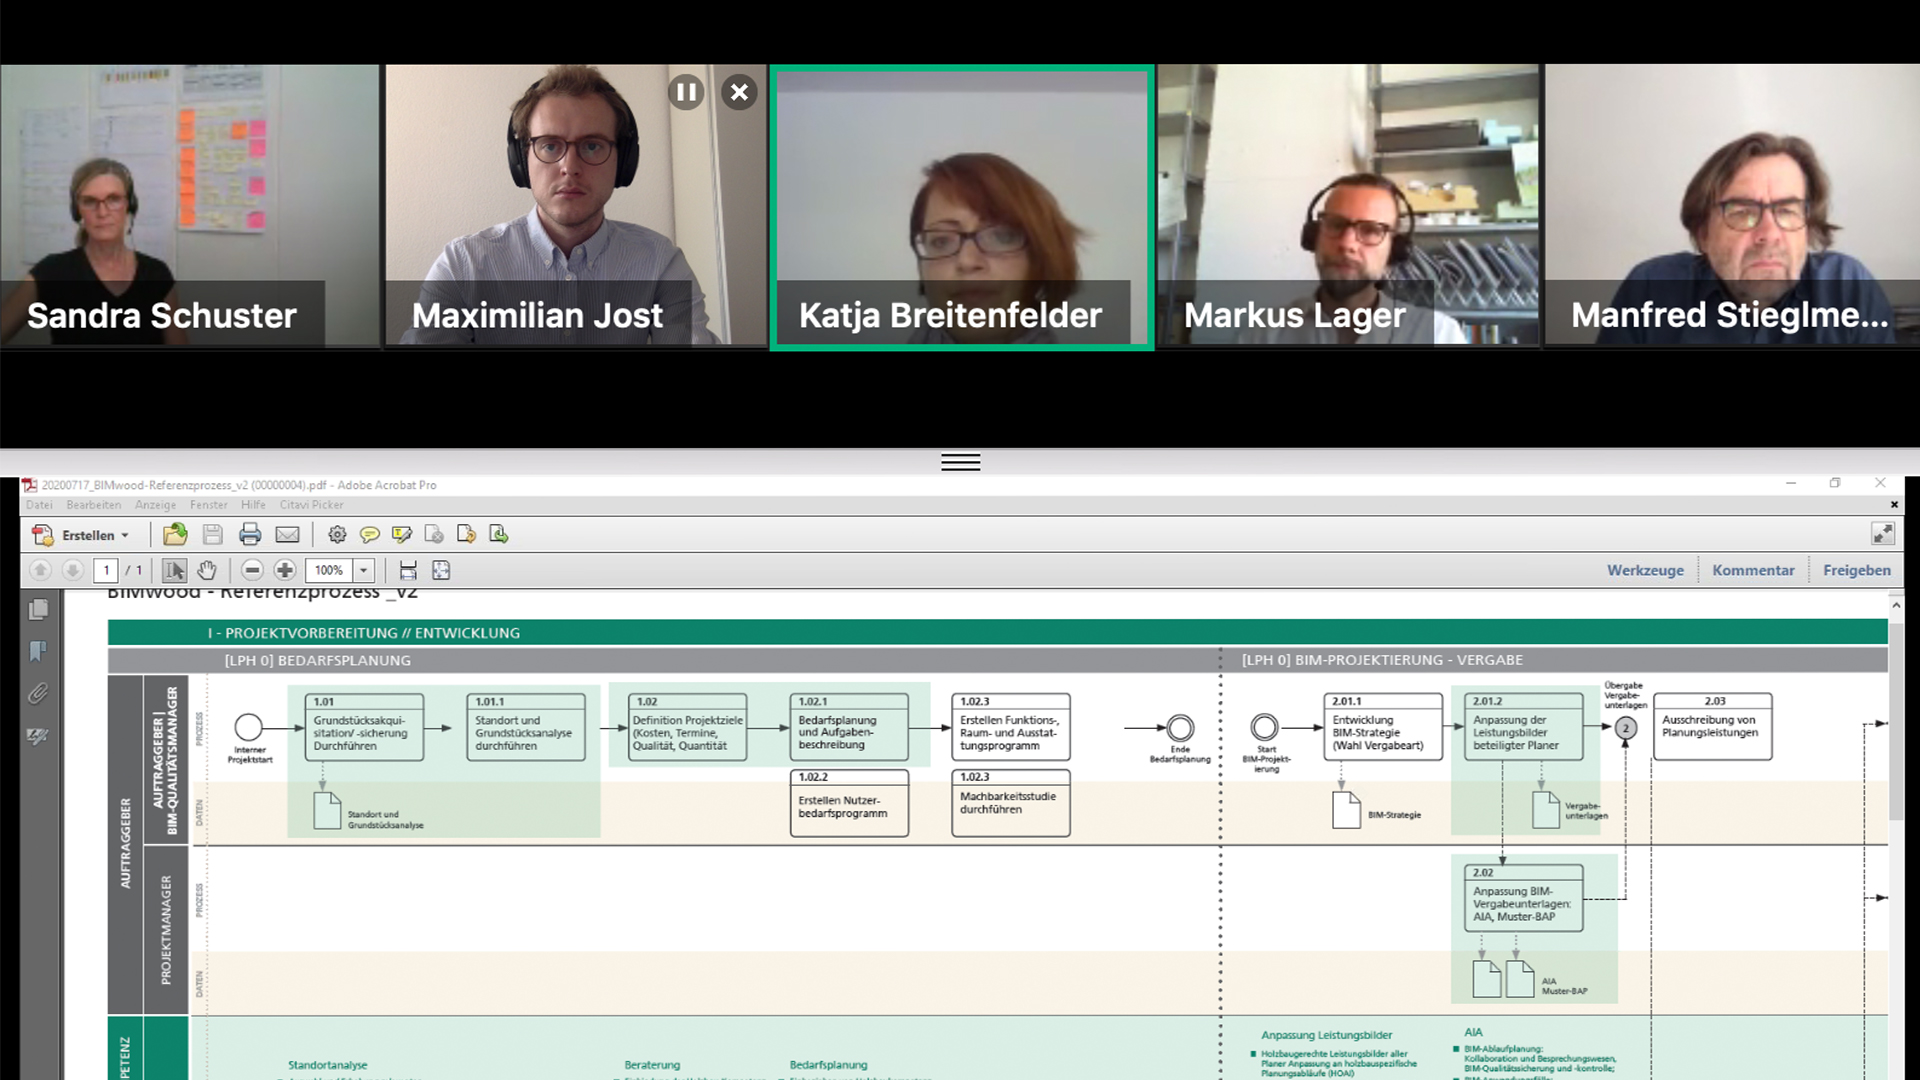
Task: Zoom out with the minus button
Action: click(252, 570)
